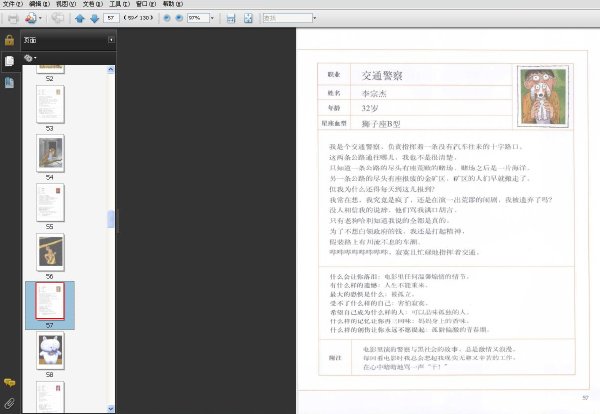The image size is (600, 414).
Task: Open the attachments paperclip icon
Action: pyautogui.click(x=10, y=403)
